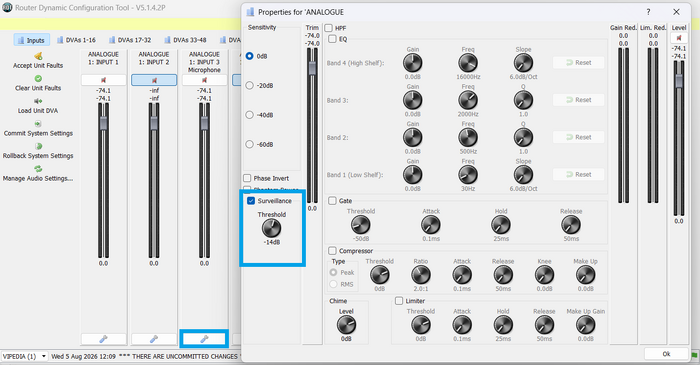Open Load Unit DVA
Viewport: 700px width, 365px height.
(38, 105)
